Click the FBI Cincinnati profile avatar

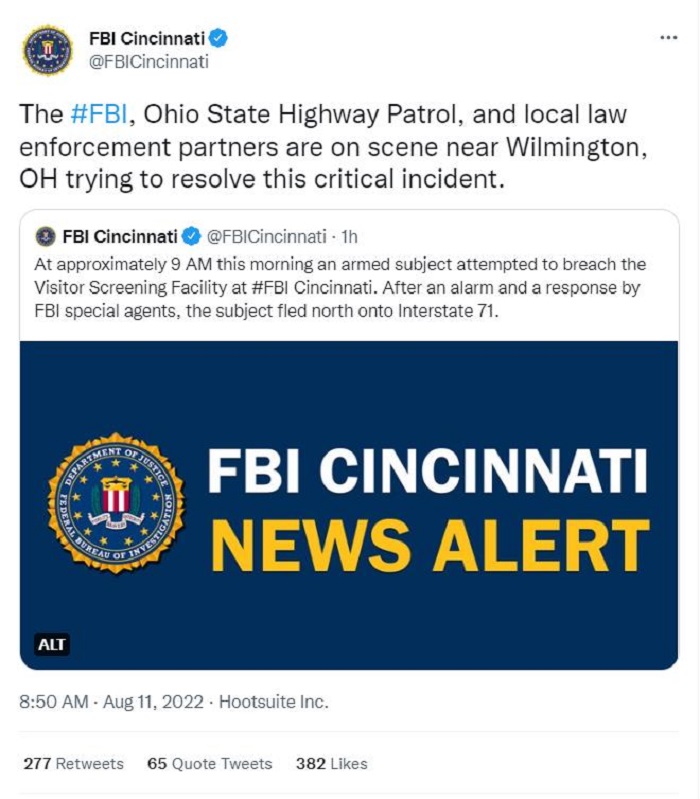coord(48,50)
